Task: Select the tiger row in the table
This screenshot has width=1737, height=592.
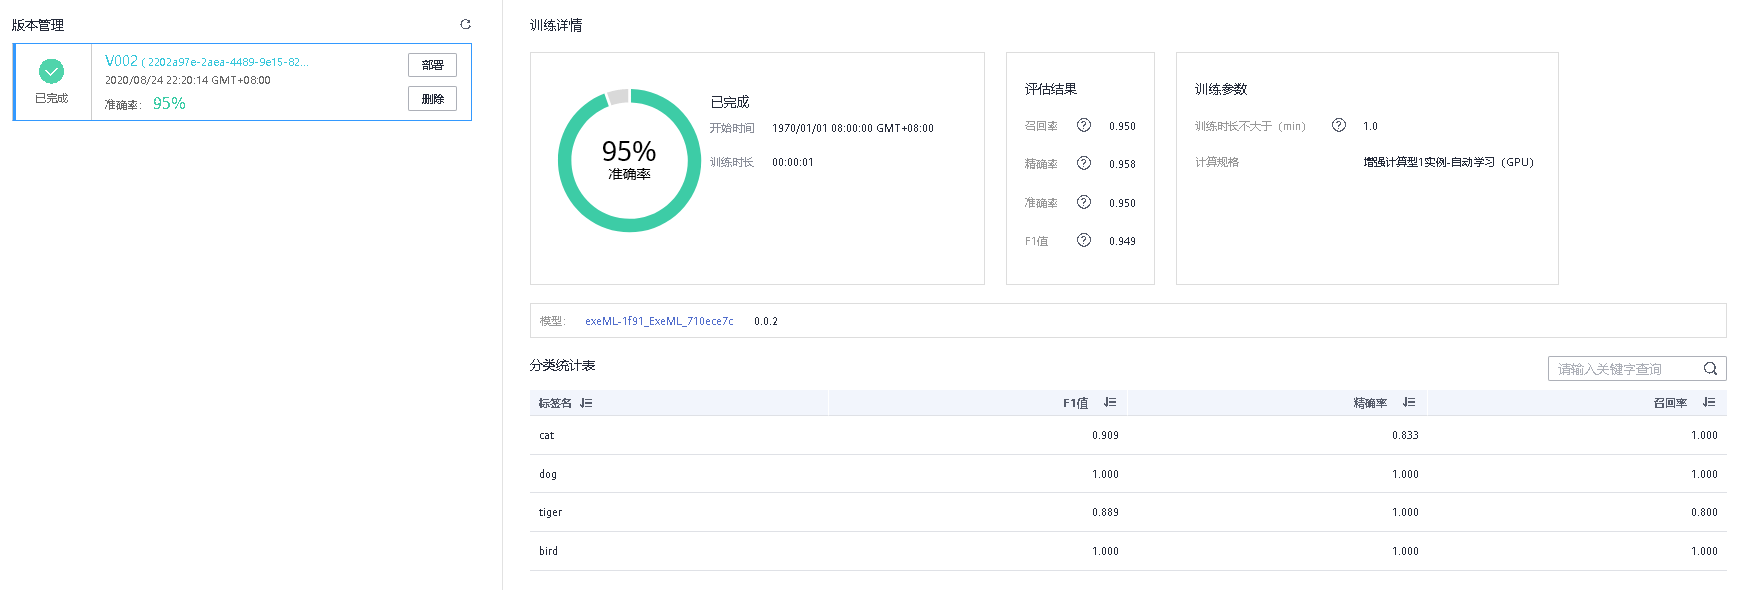Action: 1127,512
